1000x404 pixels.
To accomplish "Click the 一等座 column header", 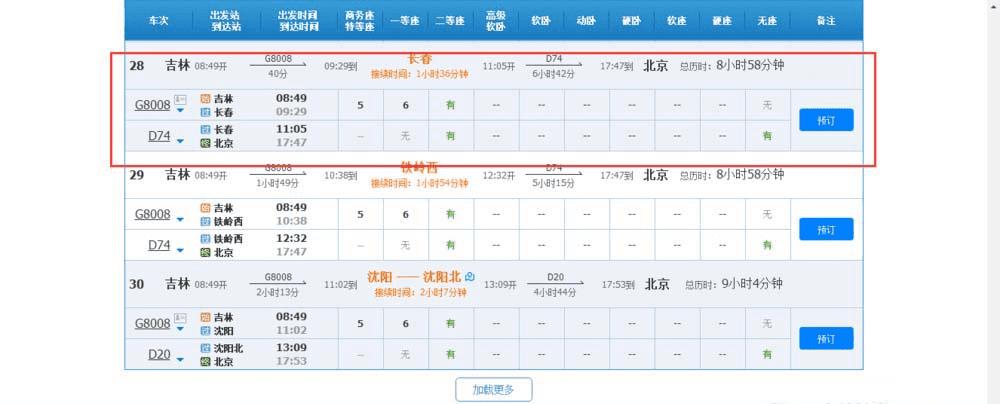I will pos(406,21).
